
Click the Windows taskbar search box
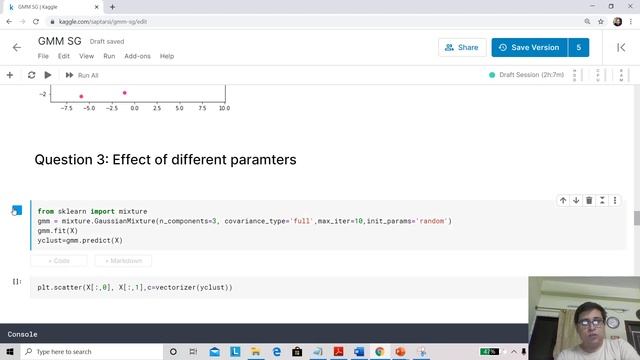(92, 351)
